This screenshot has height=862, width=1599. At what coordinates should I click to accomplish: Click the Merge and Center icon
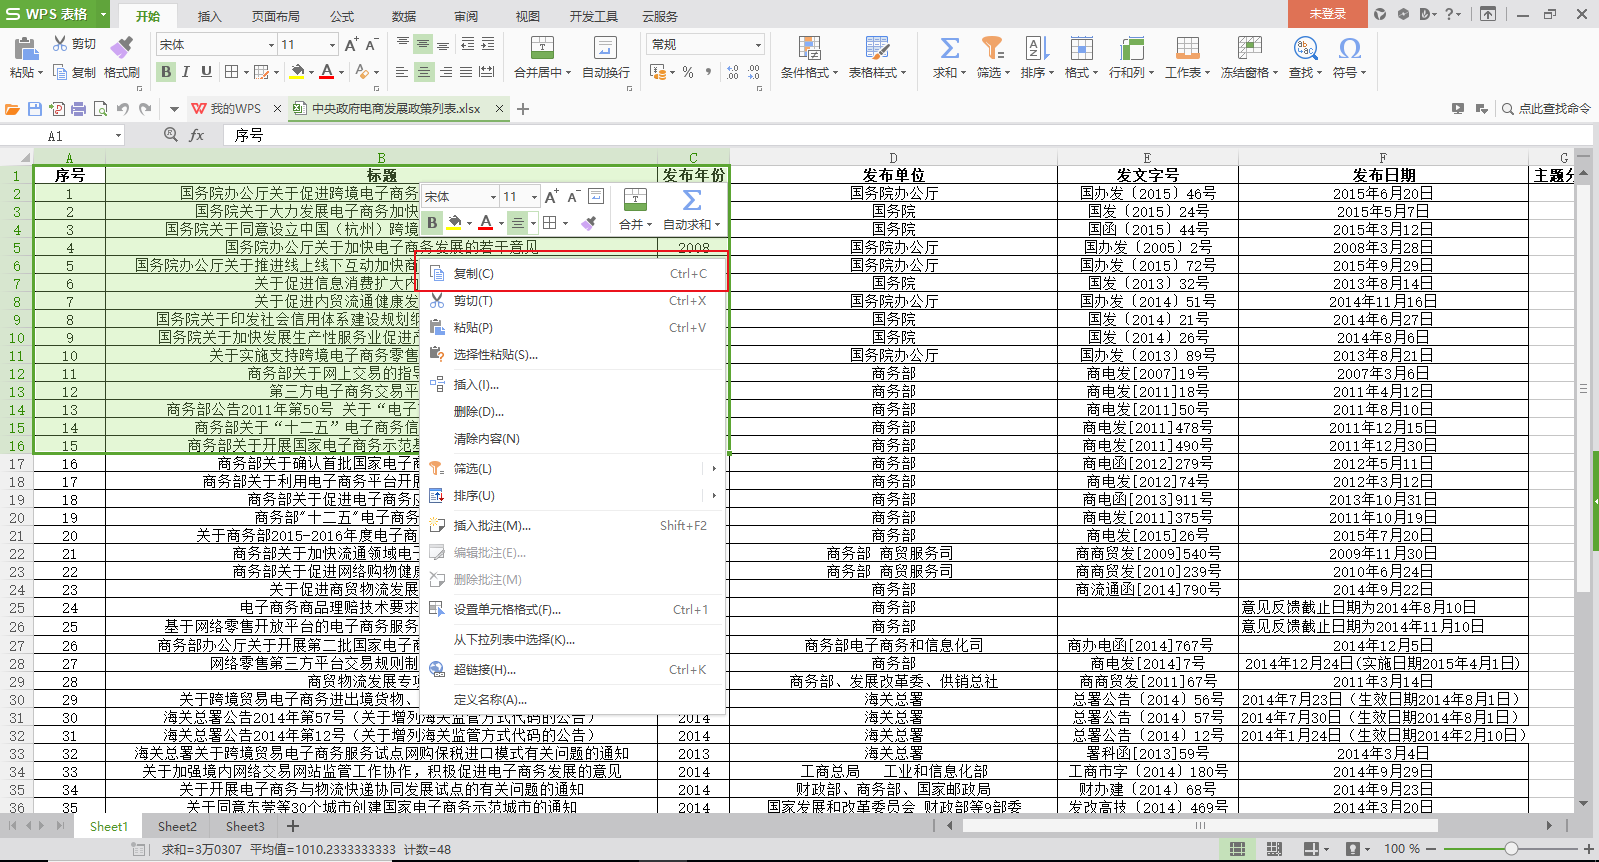tap(541, 47)
